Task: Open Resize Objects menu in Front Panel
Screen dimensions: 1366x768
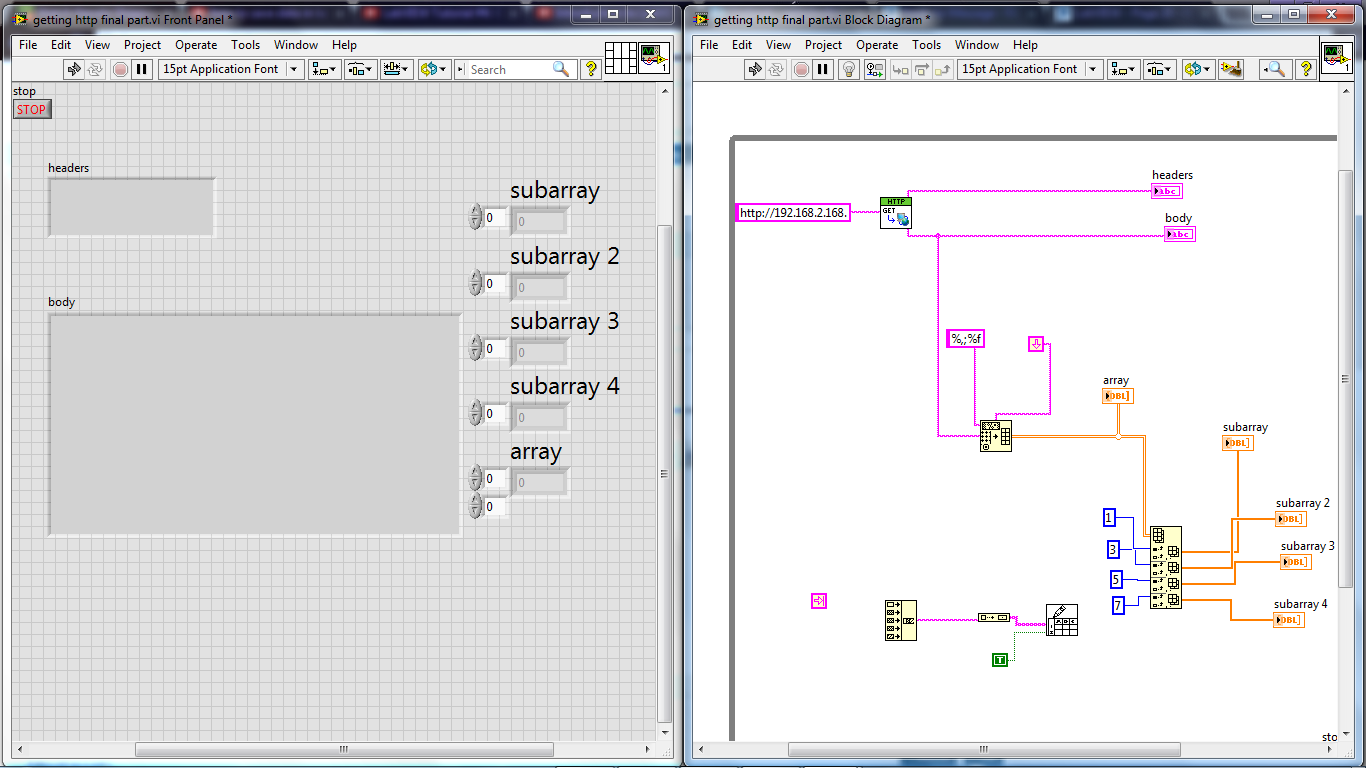Action: coord(396,69)
